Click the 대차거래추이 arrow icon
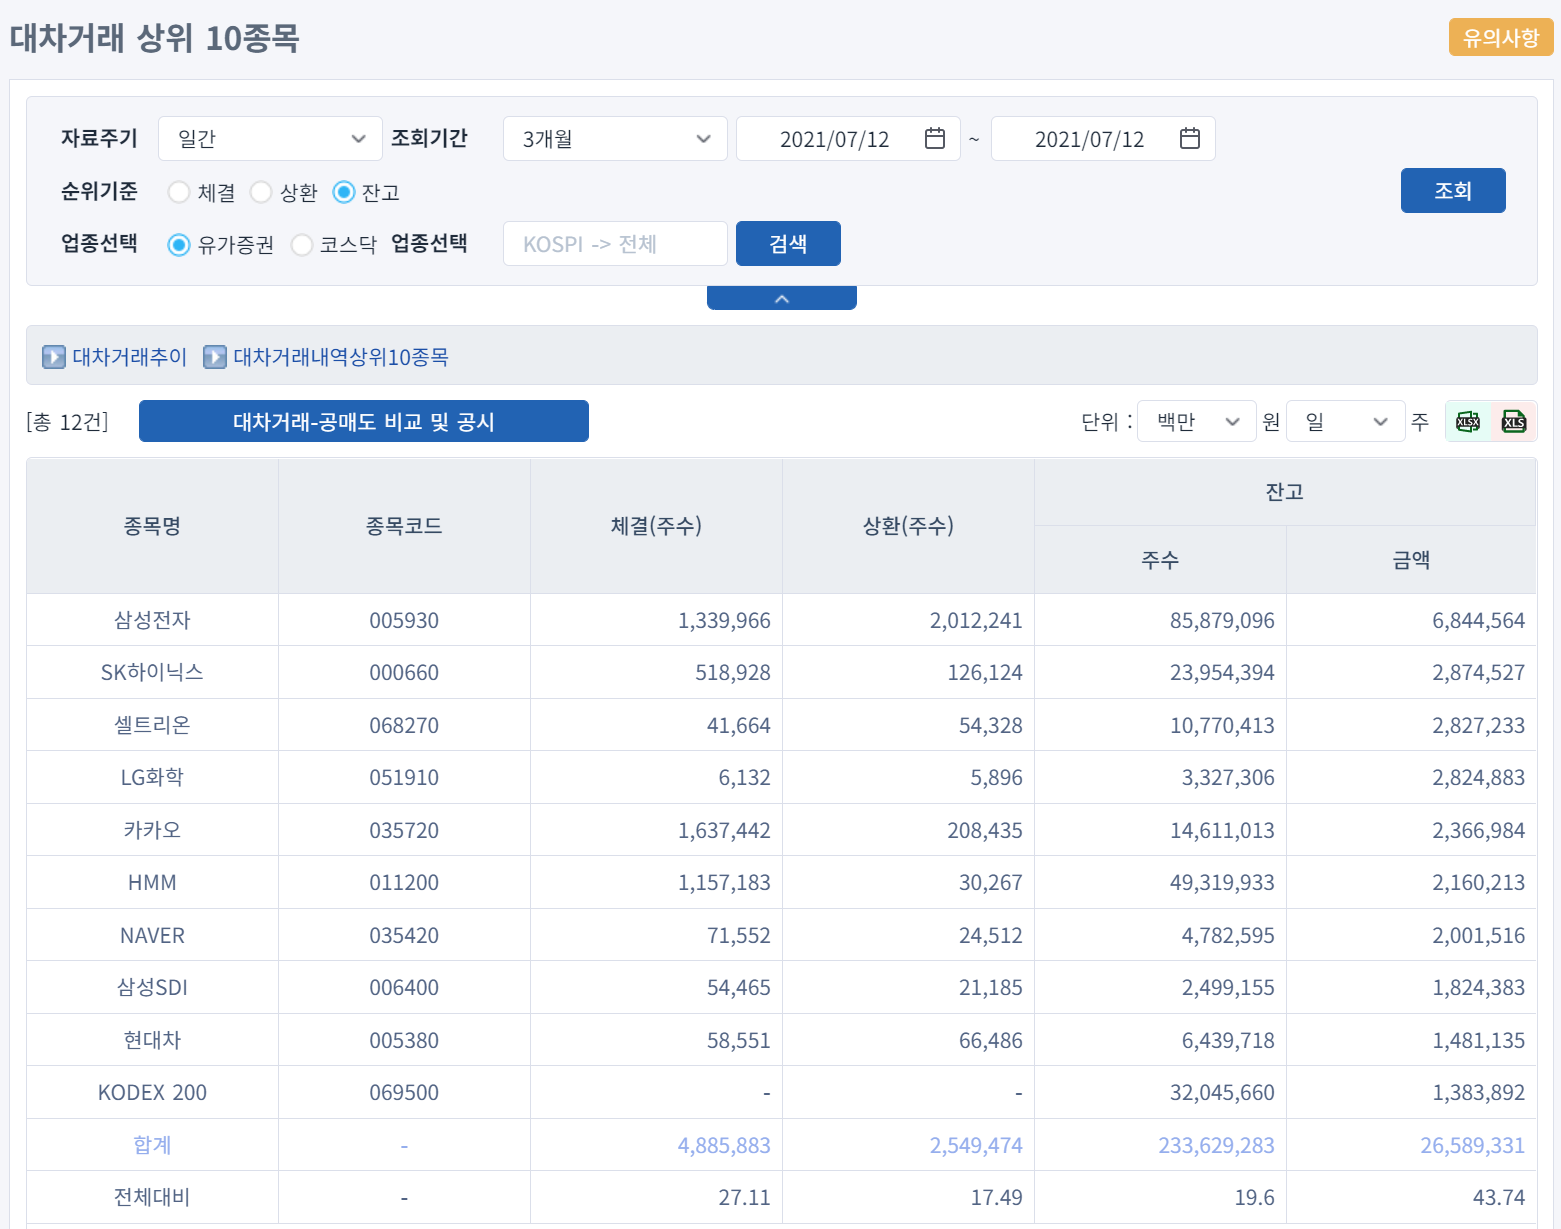The width and height of the screenshot is (1561, 1229). pos(54,357)
